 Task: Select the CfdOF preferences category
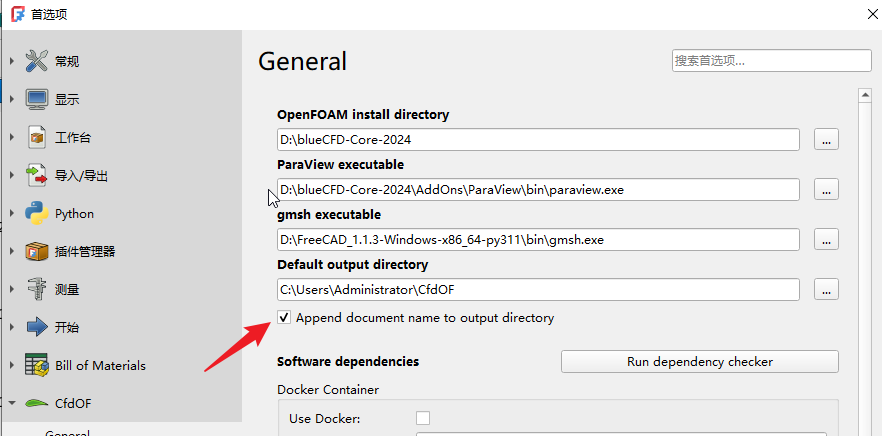point(73,403)
